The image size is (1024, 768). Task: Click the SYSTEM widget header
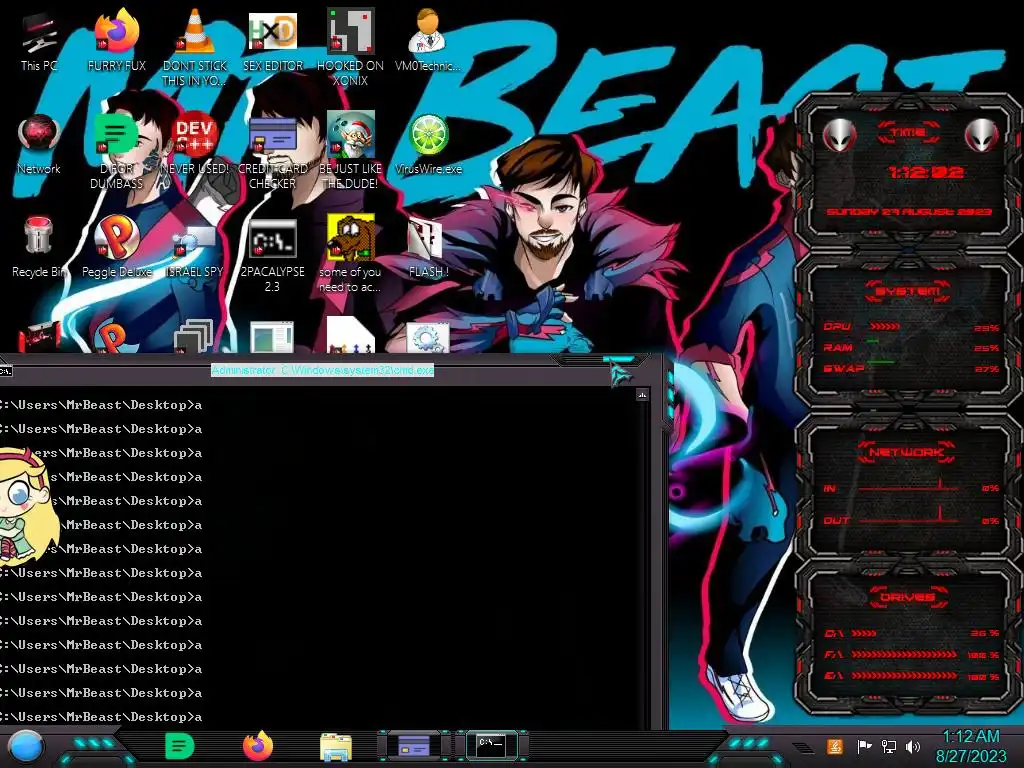coord(908,291)
